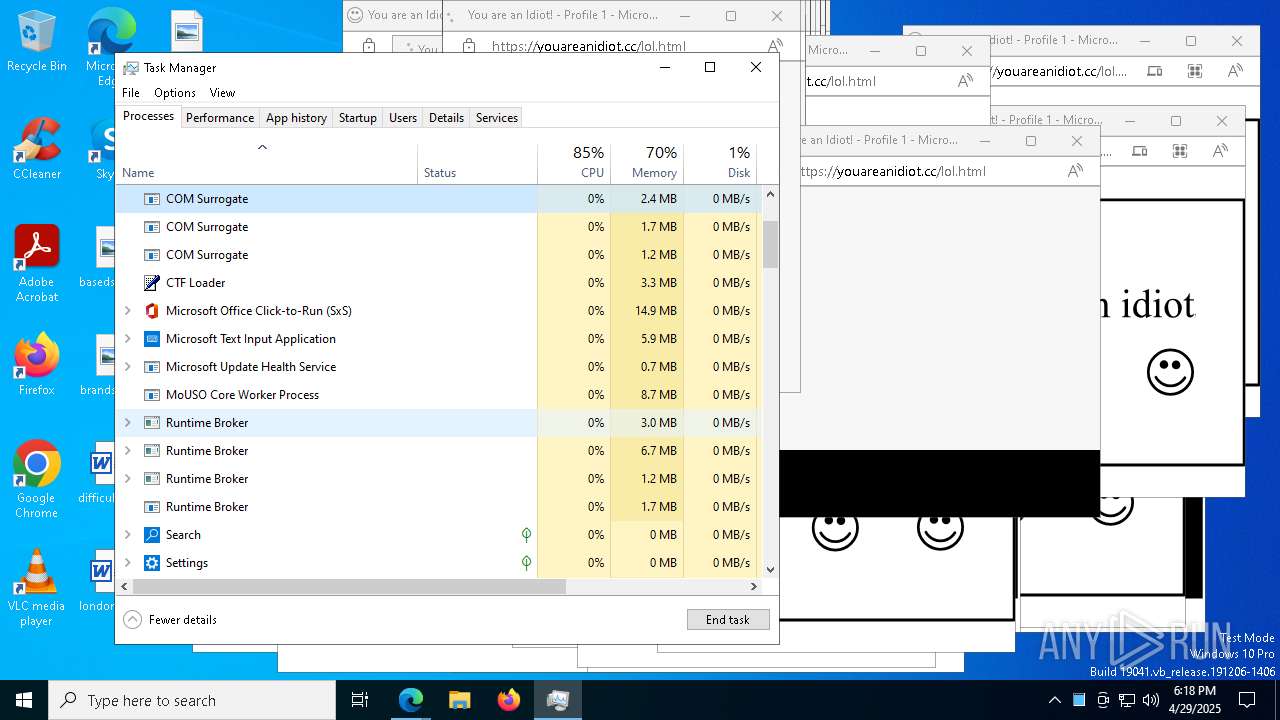This screenshot has height=720, width=1280.
Task: Open the Options menu in Task Manager
Action: 175,93
